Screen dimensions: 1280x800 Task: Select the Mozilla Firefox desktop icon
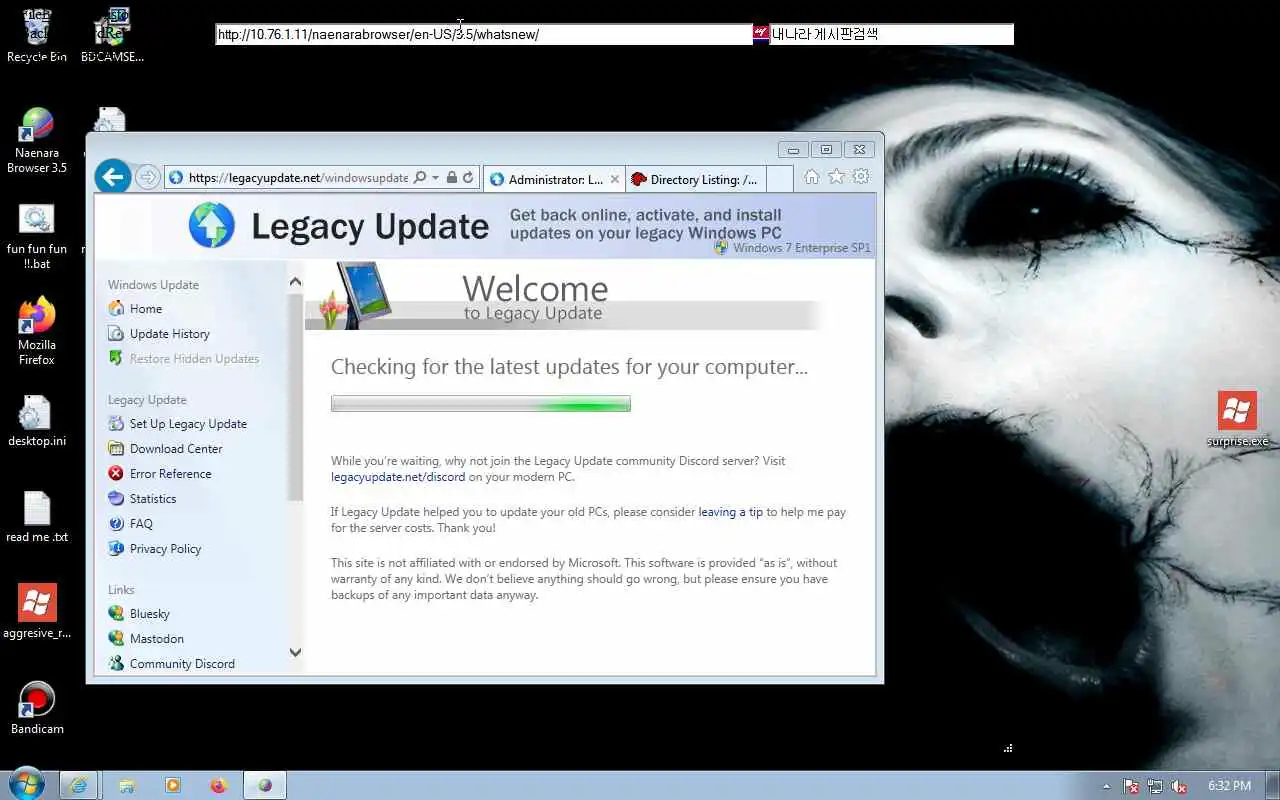click(x=37, y=332)
